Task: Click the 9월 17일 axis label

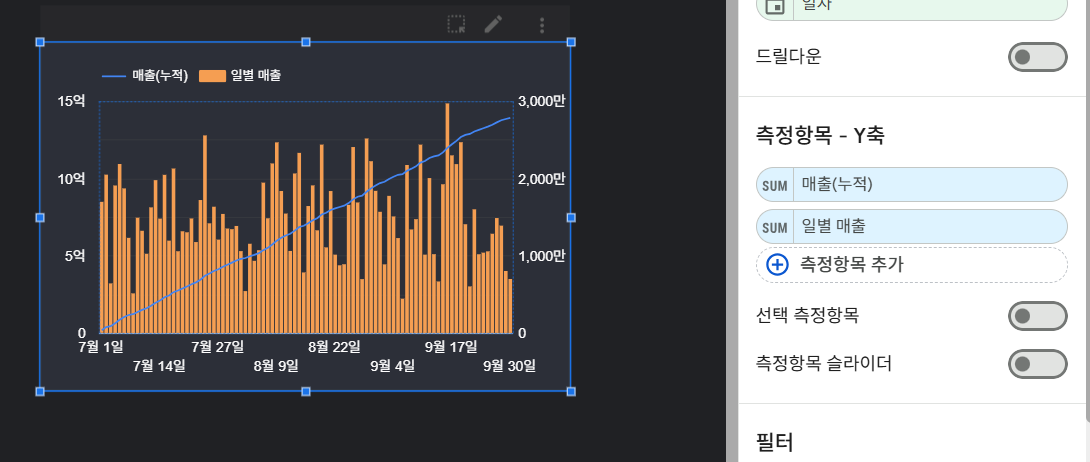Action: pos(451,347)
